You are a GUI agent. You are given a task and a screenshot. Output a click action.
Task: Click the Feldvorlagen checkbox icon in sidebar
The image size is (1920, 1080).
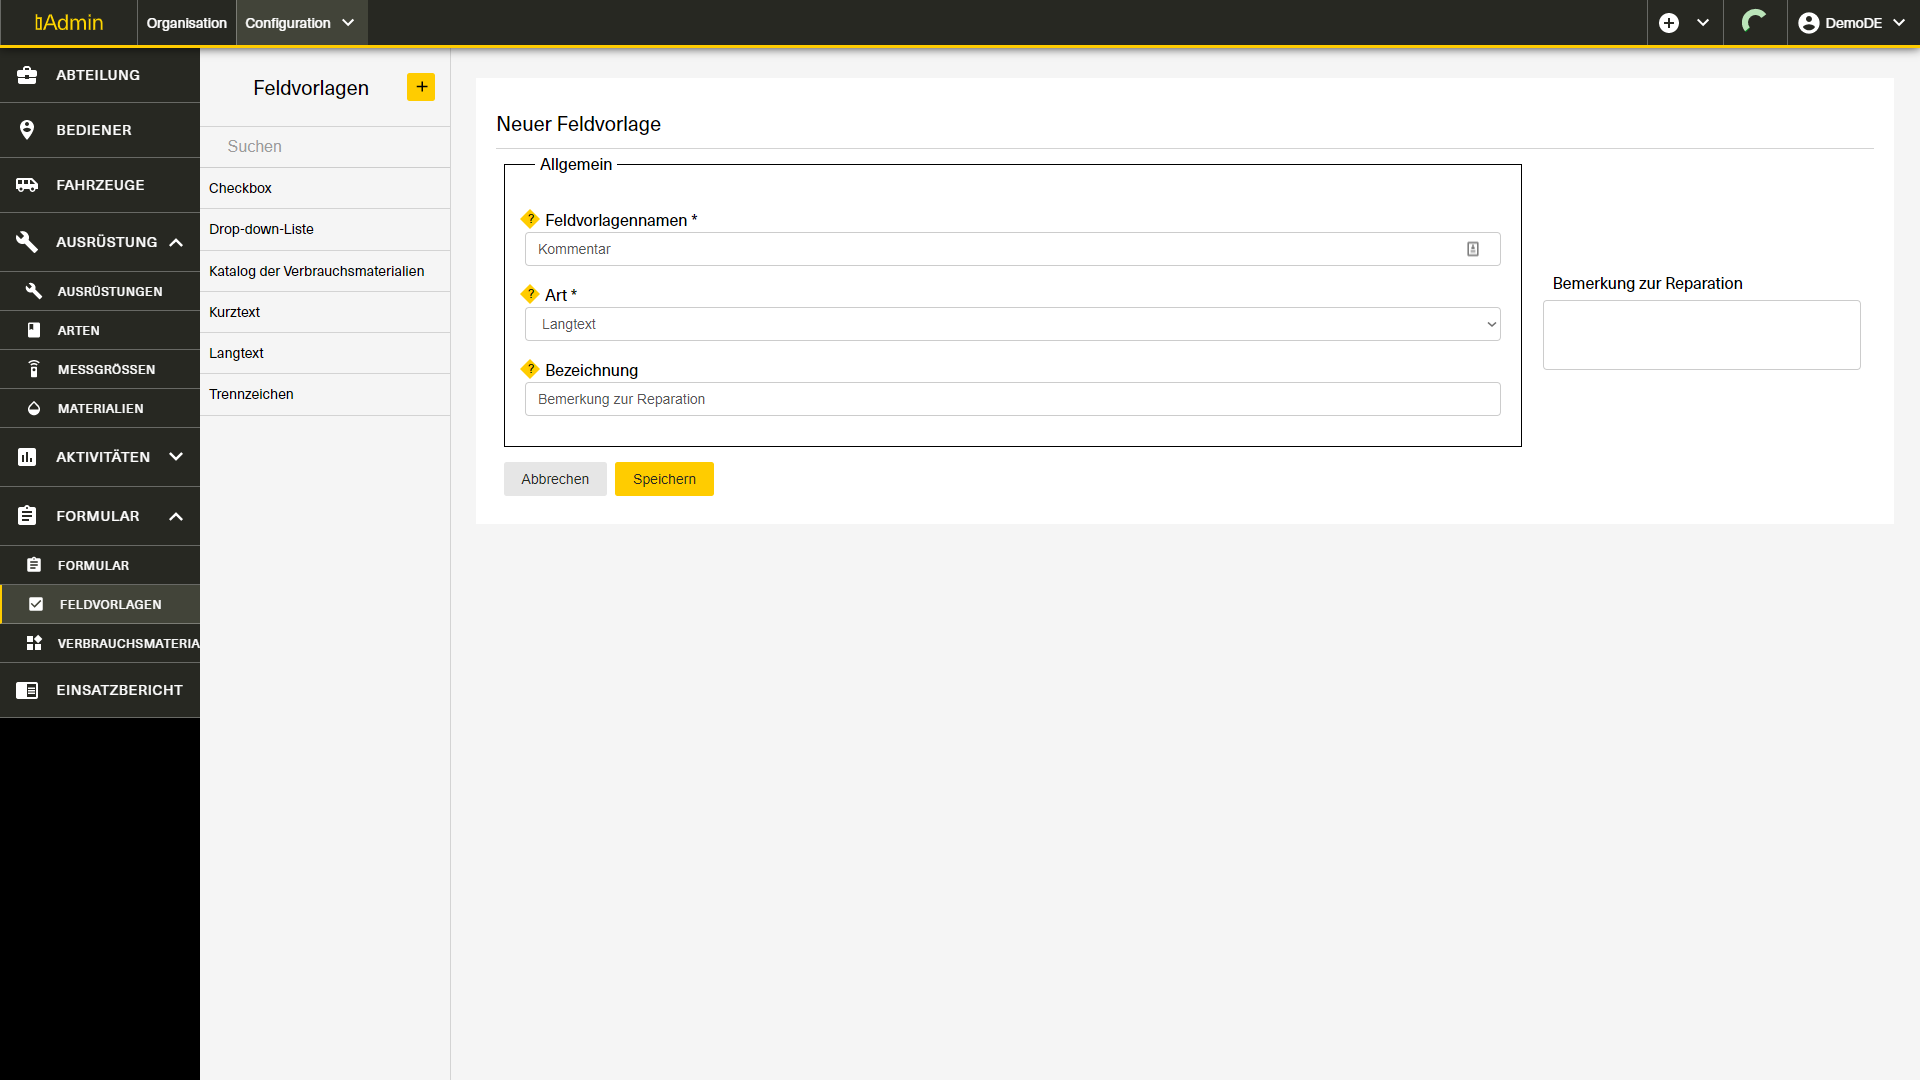(x=36, y=604)
